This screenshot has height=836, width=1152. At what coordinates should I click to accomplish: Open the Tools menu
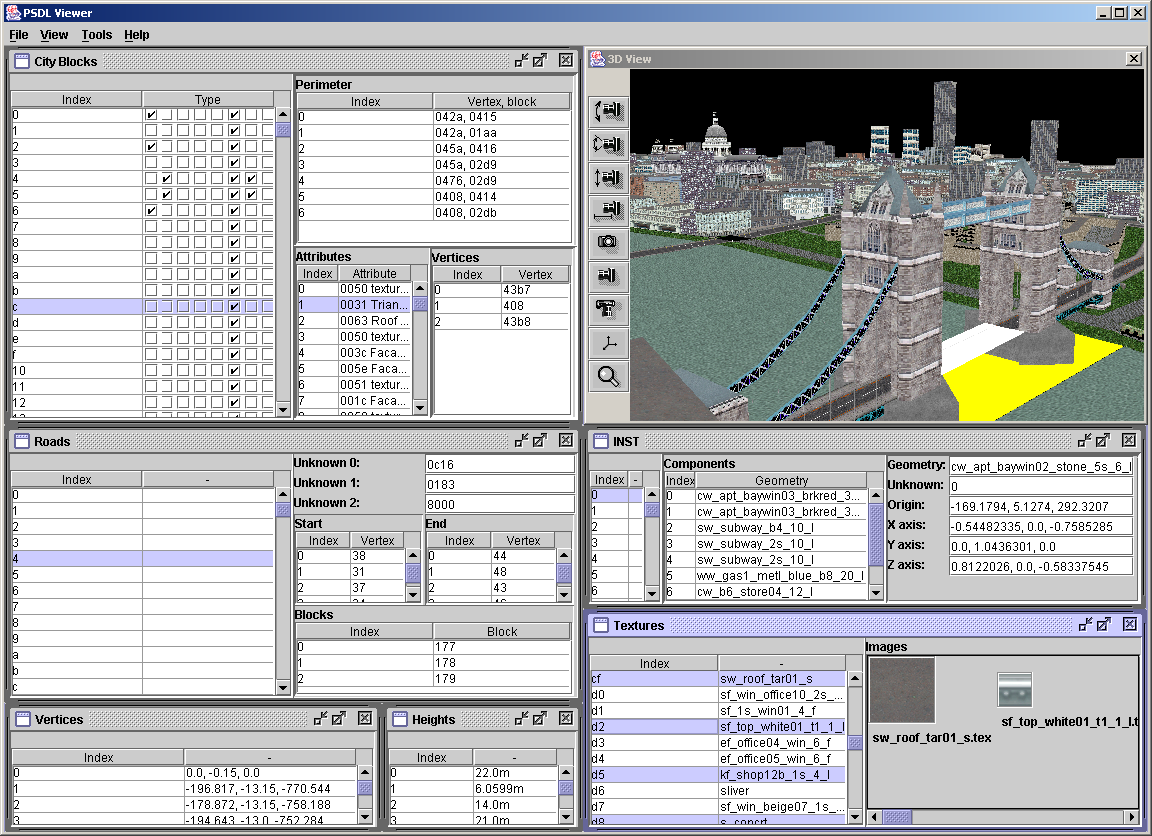[97, 35]
